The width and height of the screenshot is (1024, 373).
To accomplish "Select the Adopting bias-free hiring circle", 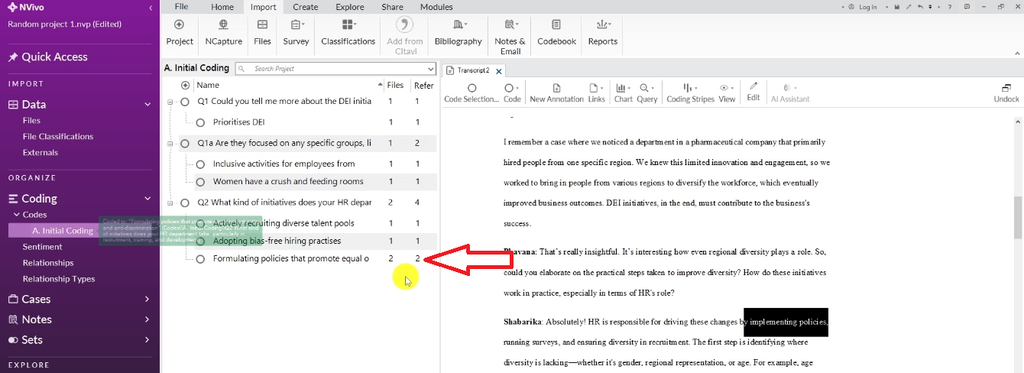I will (200, 241).
